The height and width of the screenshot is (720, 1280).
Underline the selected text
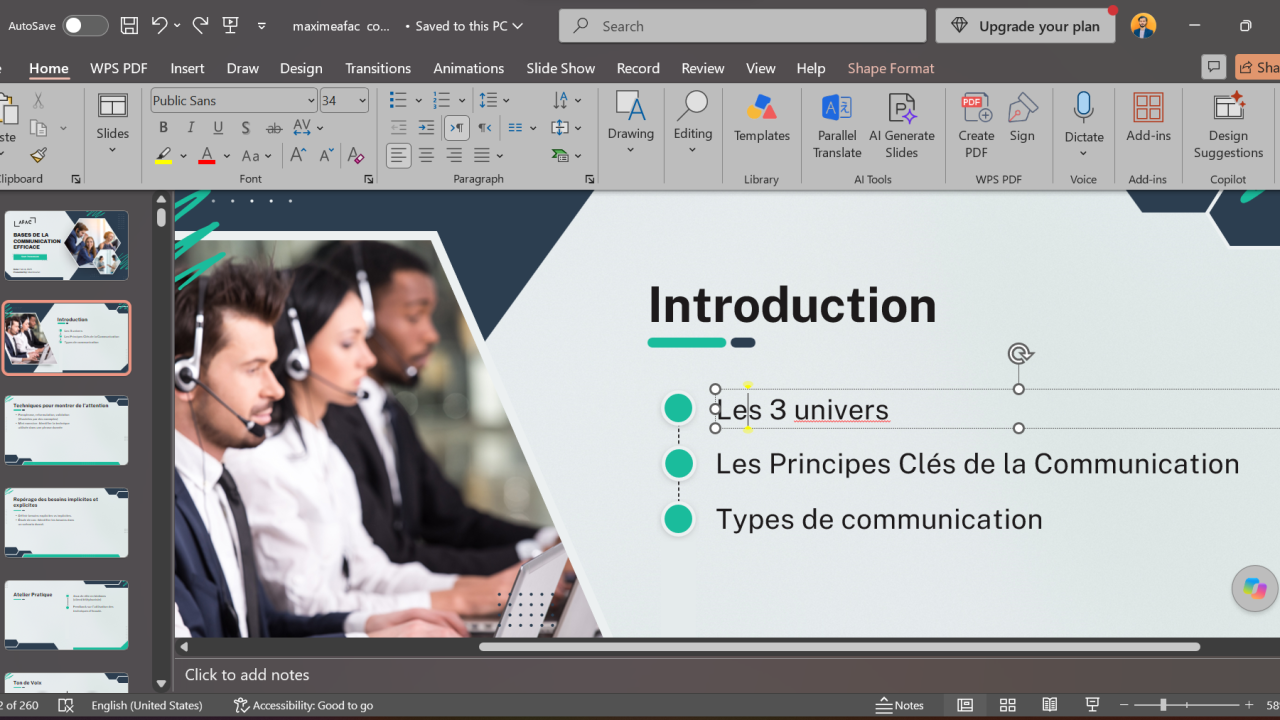[217, 128]
